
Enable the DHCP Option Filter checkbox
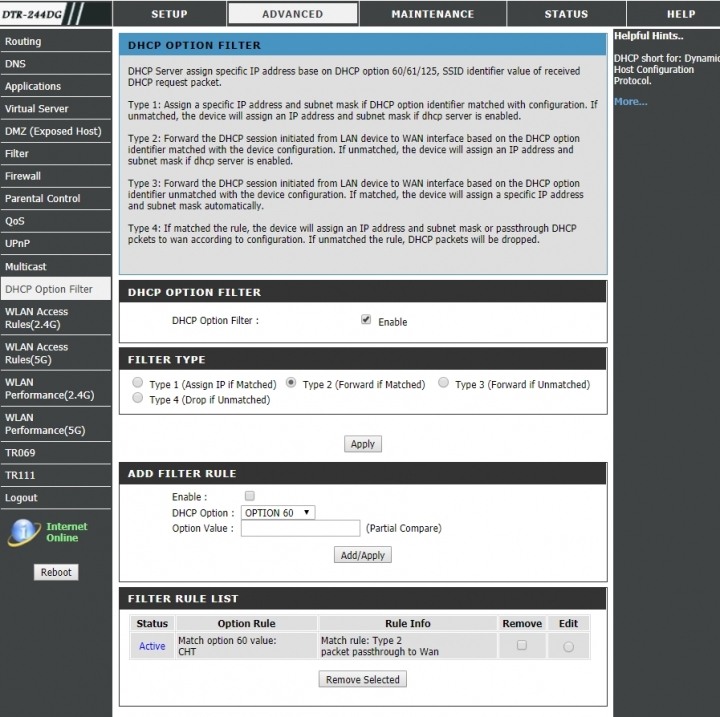pyautogui.click(x=366, y=319)
